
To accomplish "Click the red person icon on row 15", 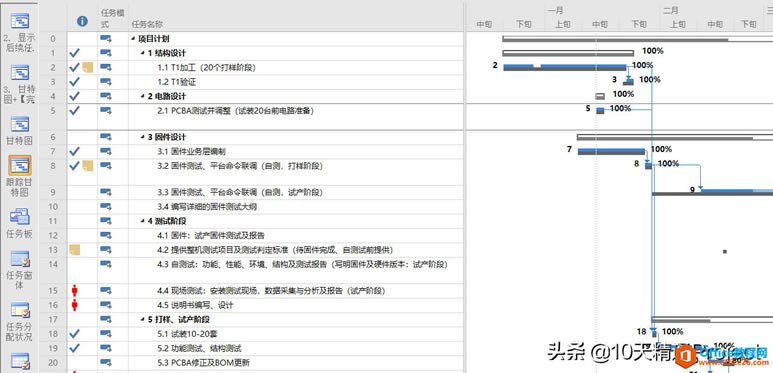I will pyautogui.click(x=74, y=291).
